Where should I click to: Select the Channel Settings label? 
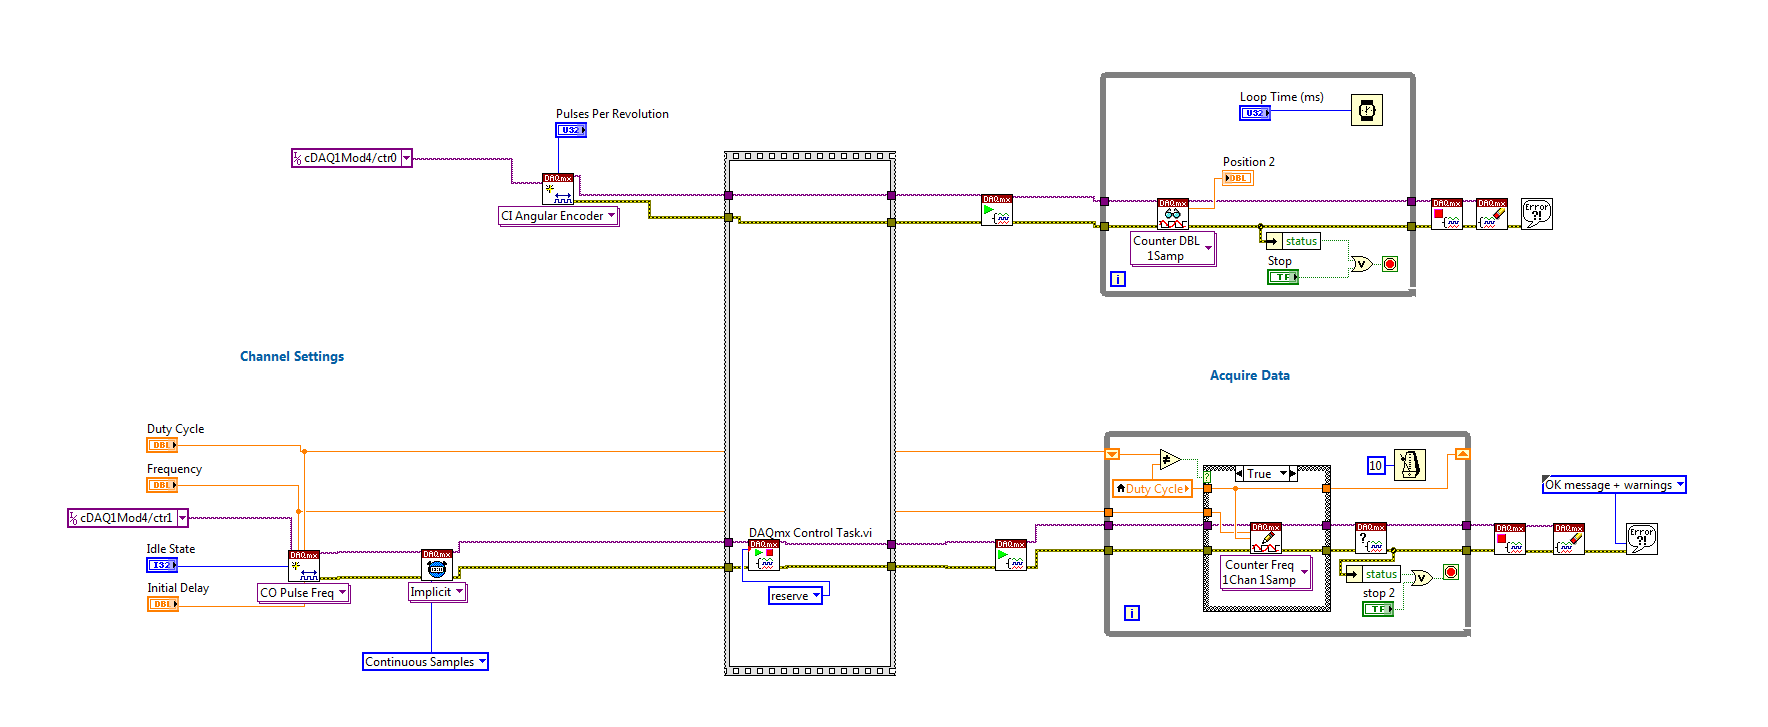pos(292,357)
